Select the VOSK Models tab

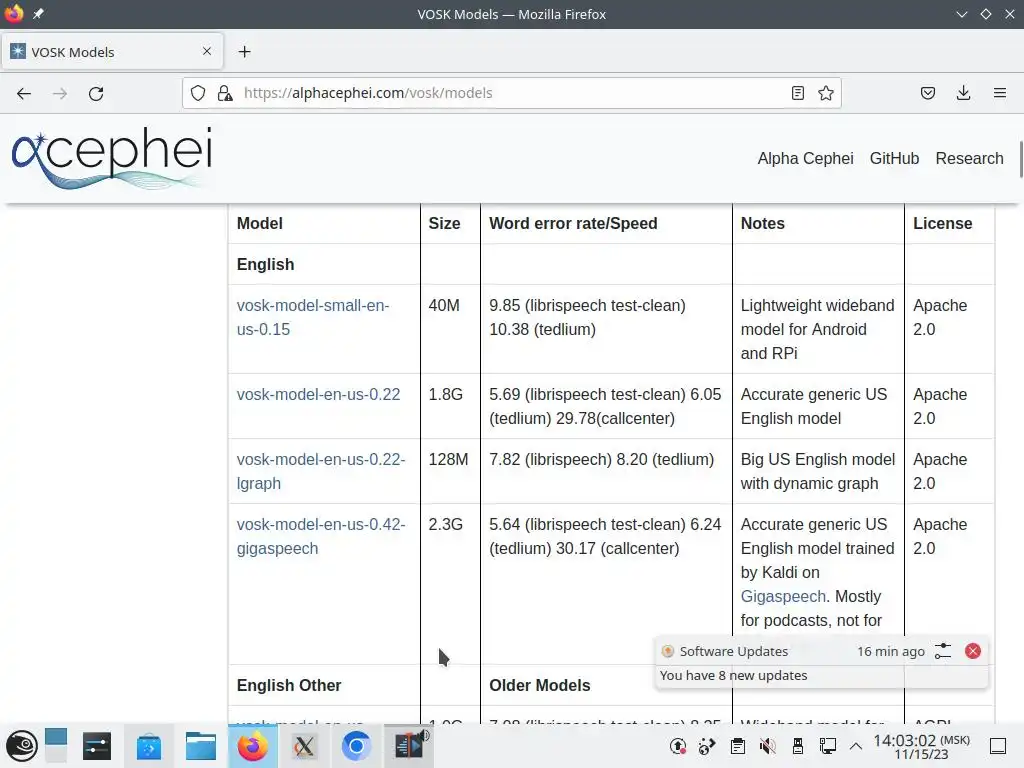(x=112, y=52)
